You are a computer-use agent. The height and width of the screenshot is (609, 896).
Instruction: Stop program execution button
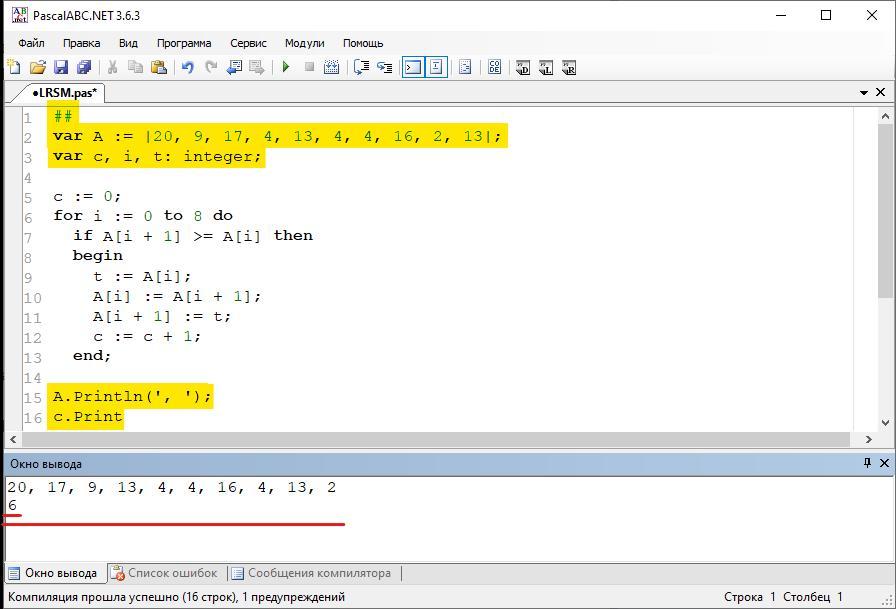(309, 67)
